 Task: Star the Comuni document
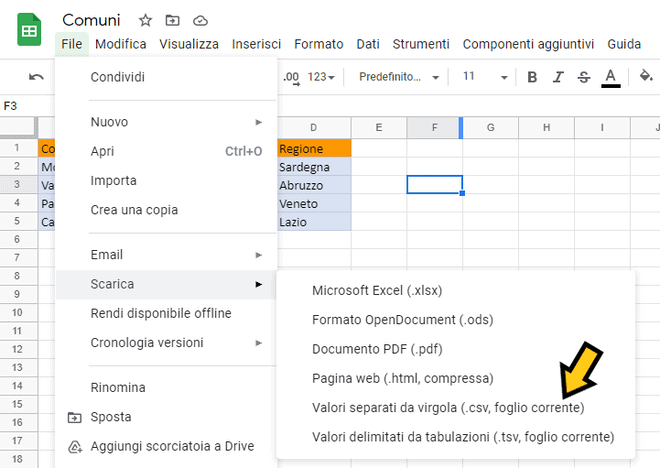(x=146, y=20)
